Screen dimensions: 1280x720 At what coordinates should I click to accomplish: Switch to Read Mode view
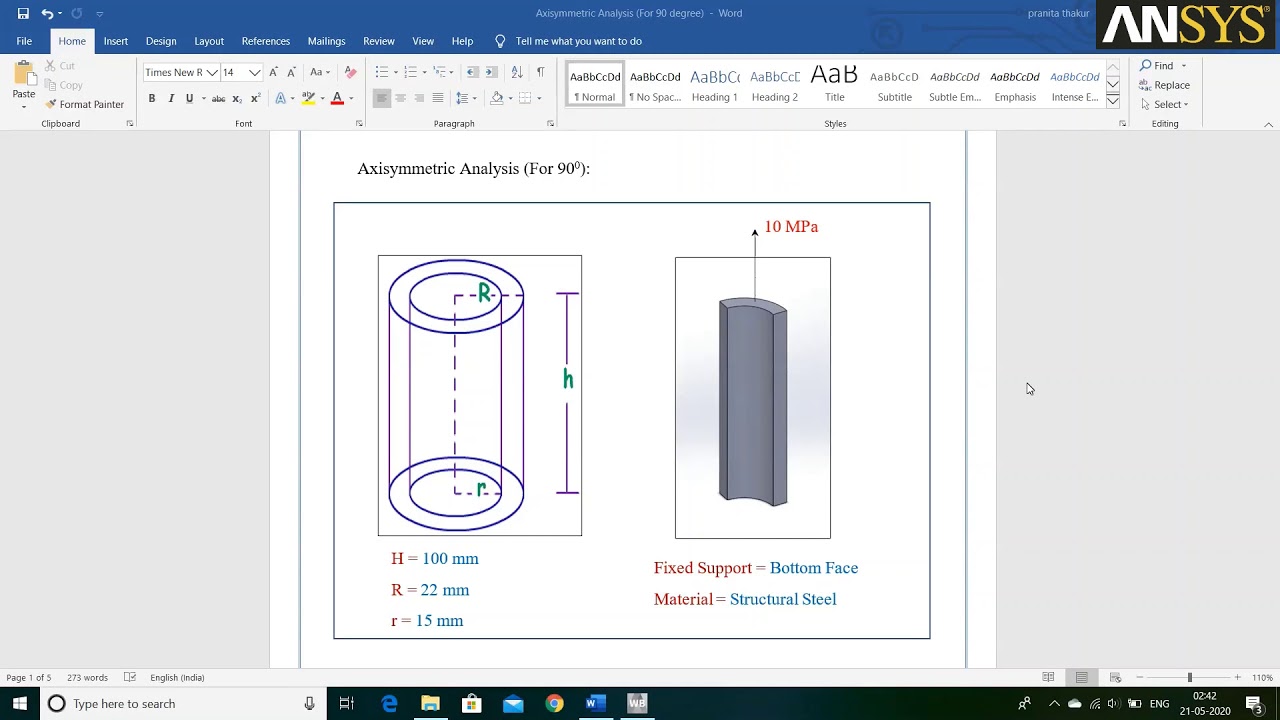click(1048, 677)
